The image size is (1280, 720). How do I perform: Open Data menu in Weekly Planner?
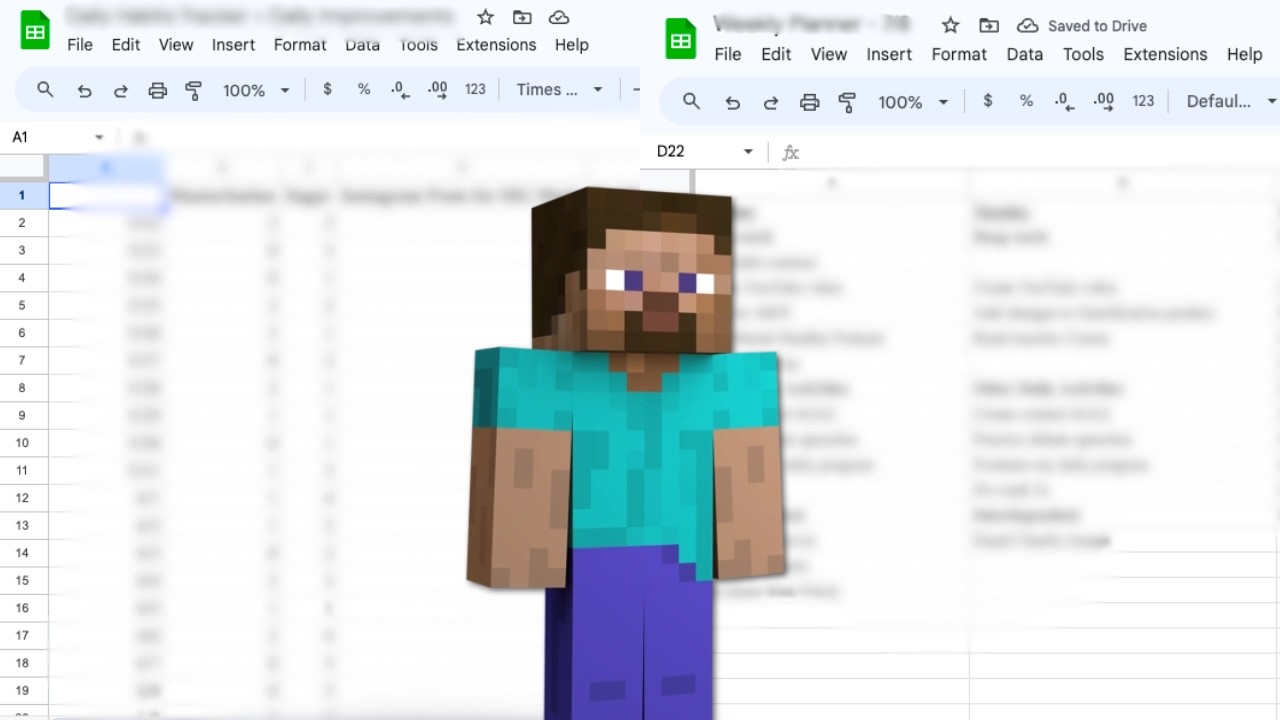[1024, 54]
